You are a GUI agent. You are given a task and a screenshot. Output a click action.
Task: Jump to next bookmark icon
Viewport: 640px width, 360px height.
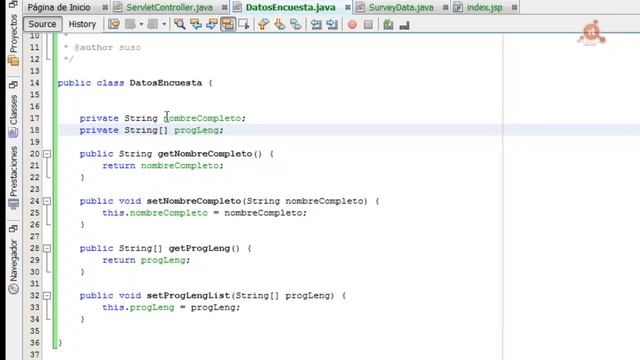[280, 24]
